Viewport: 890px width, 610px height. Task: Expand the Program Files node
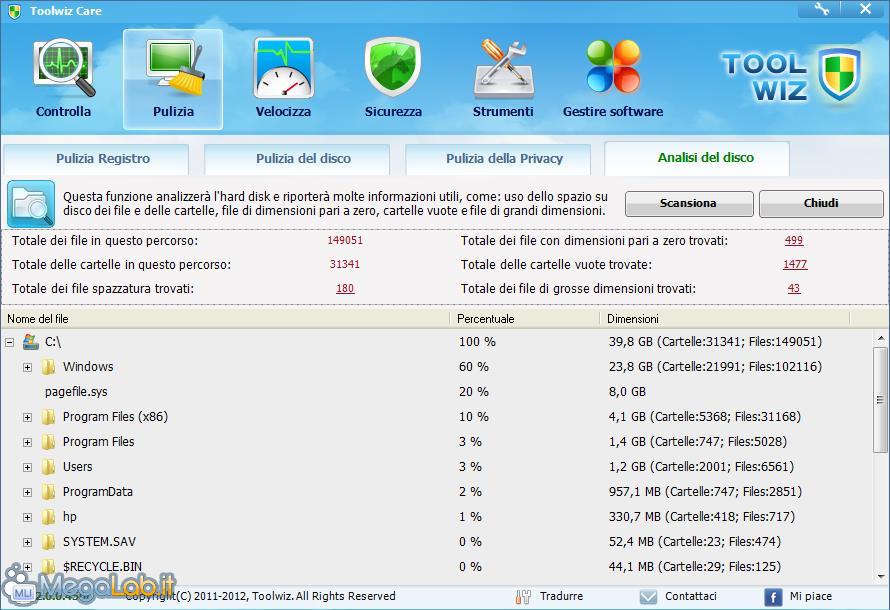coord(27,442)
